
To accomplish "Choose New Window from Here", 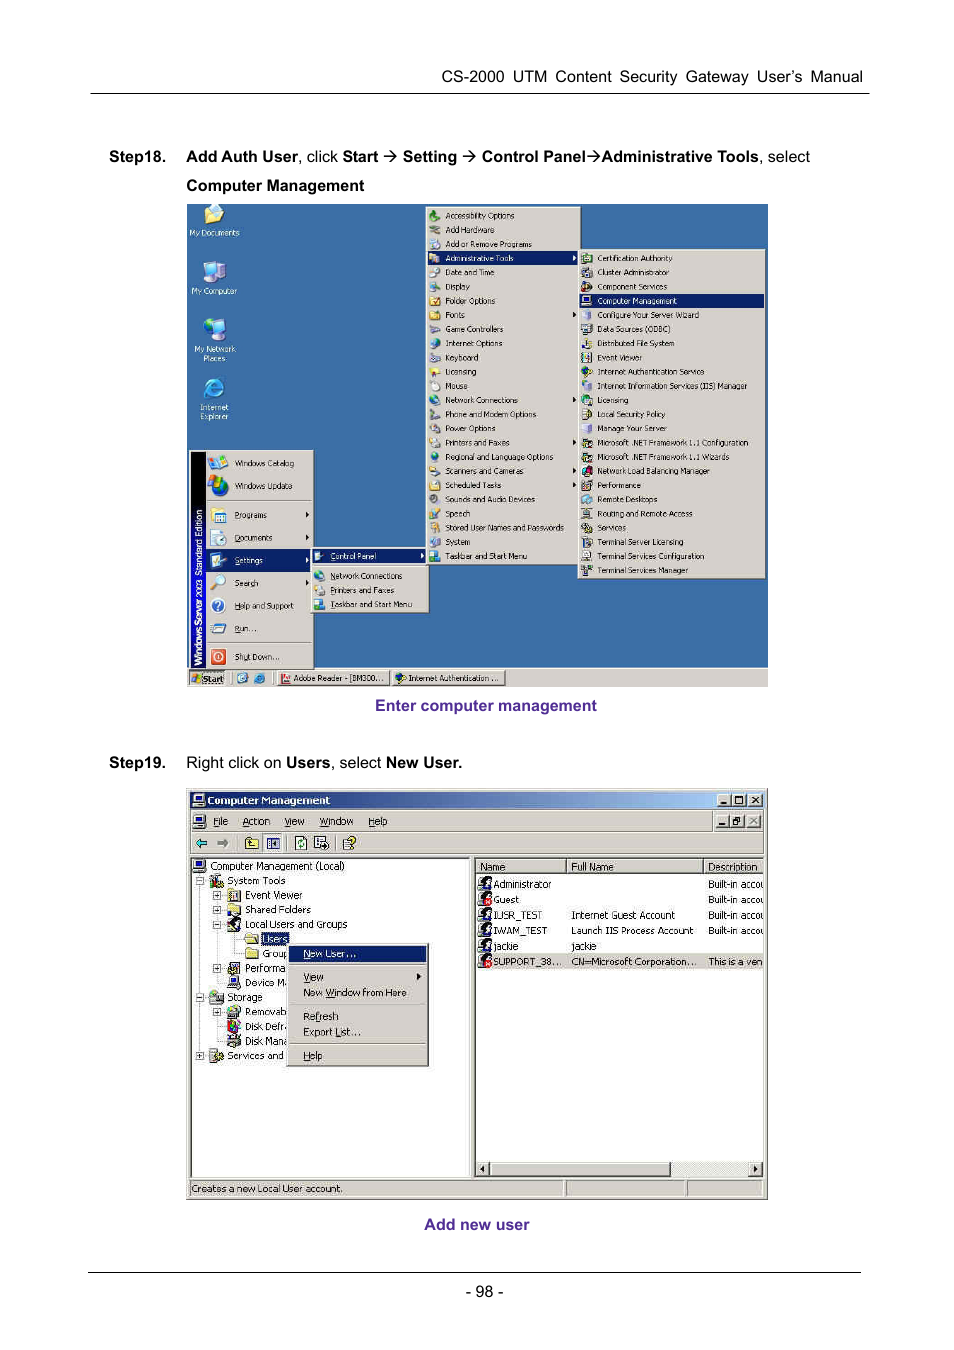I will click(358, 993).
